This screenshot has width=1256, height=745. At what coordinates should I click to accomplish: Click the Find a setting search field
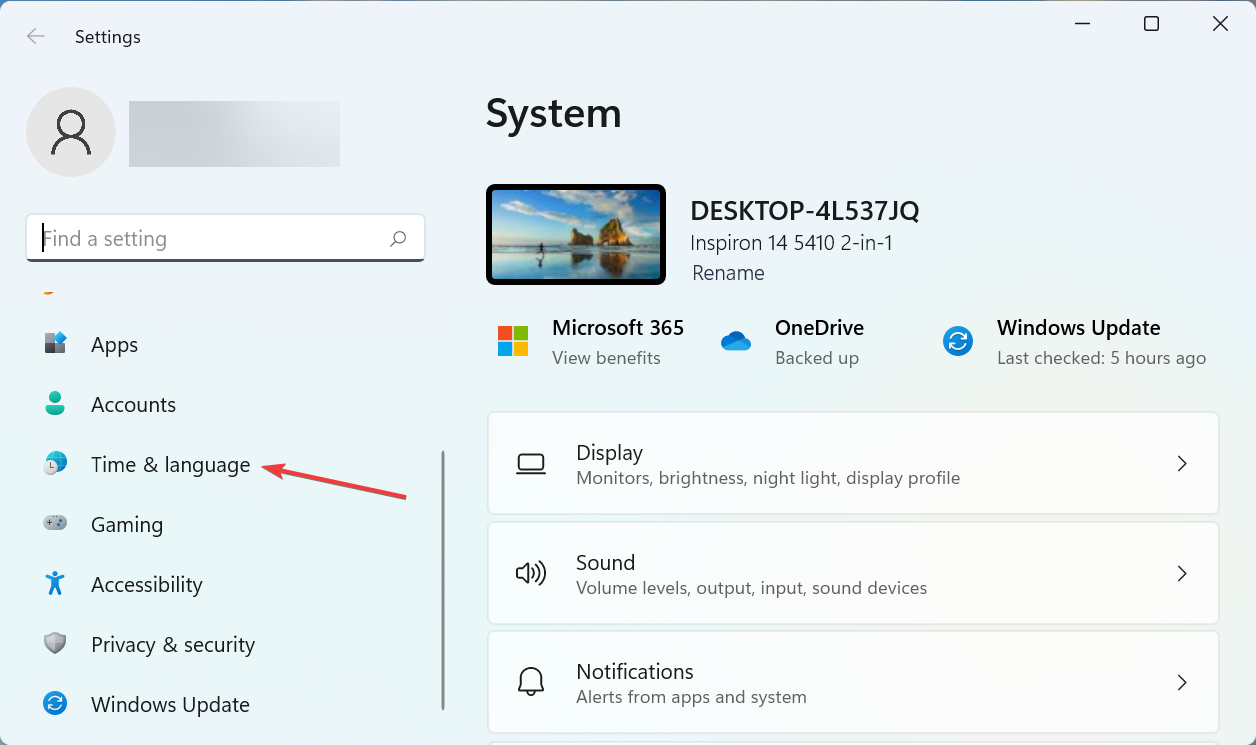click(225, 238)
